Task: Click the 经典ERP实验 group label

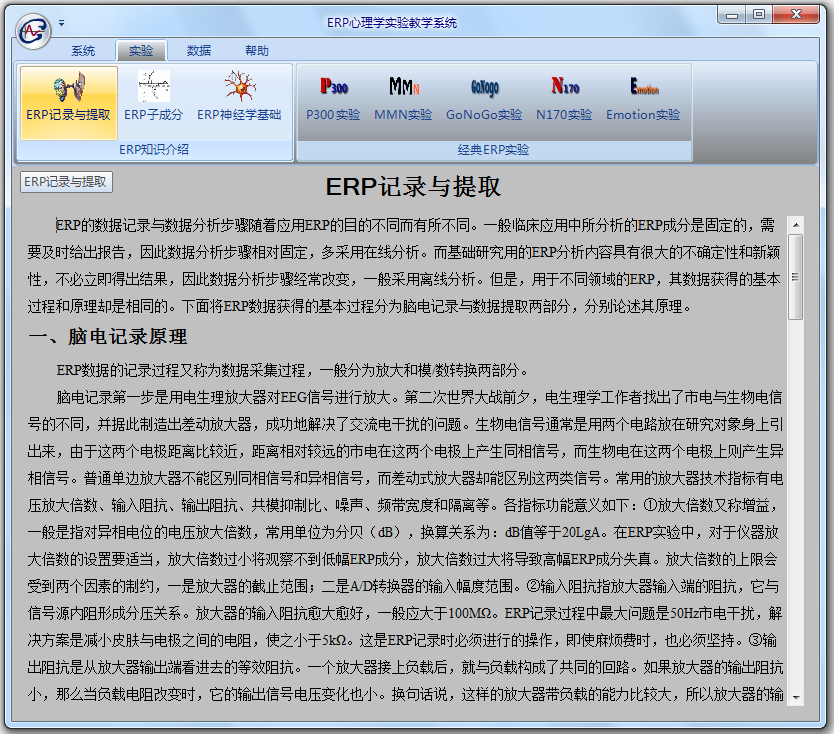Action: pos(493,149)
